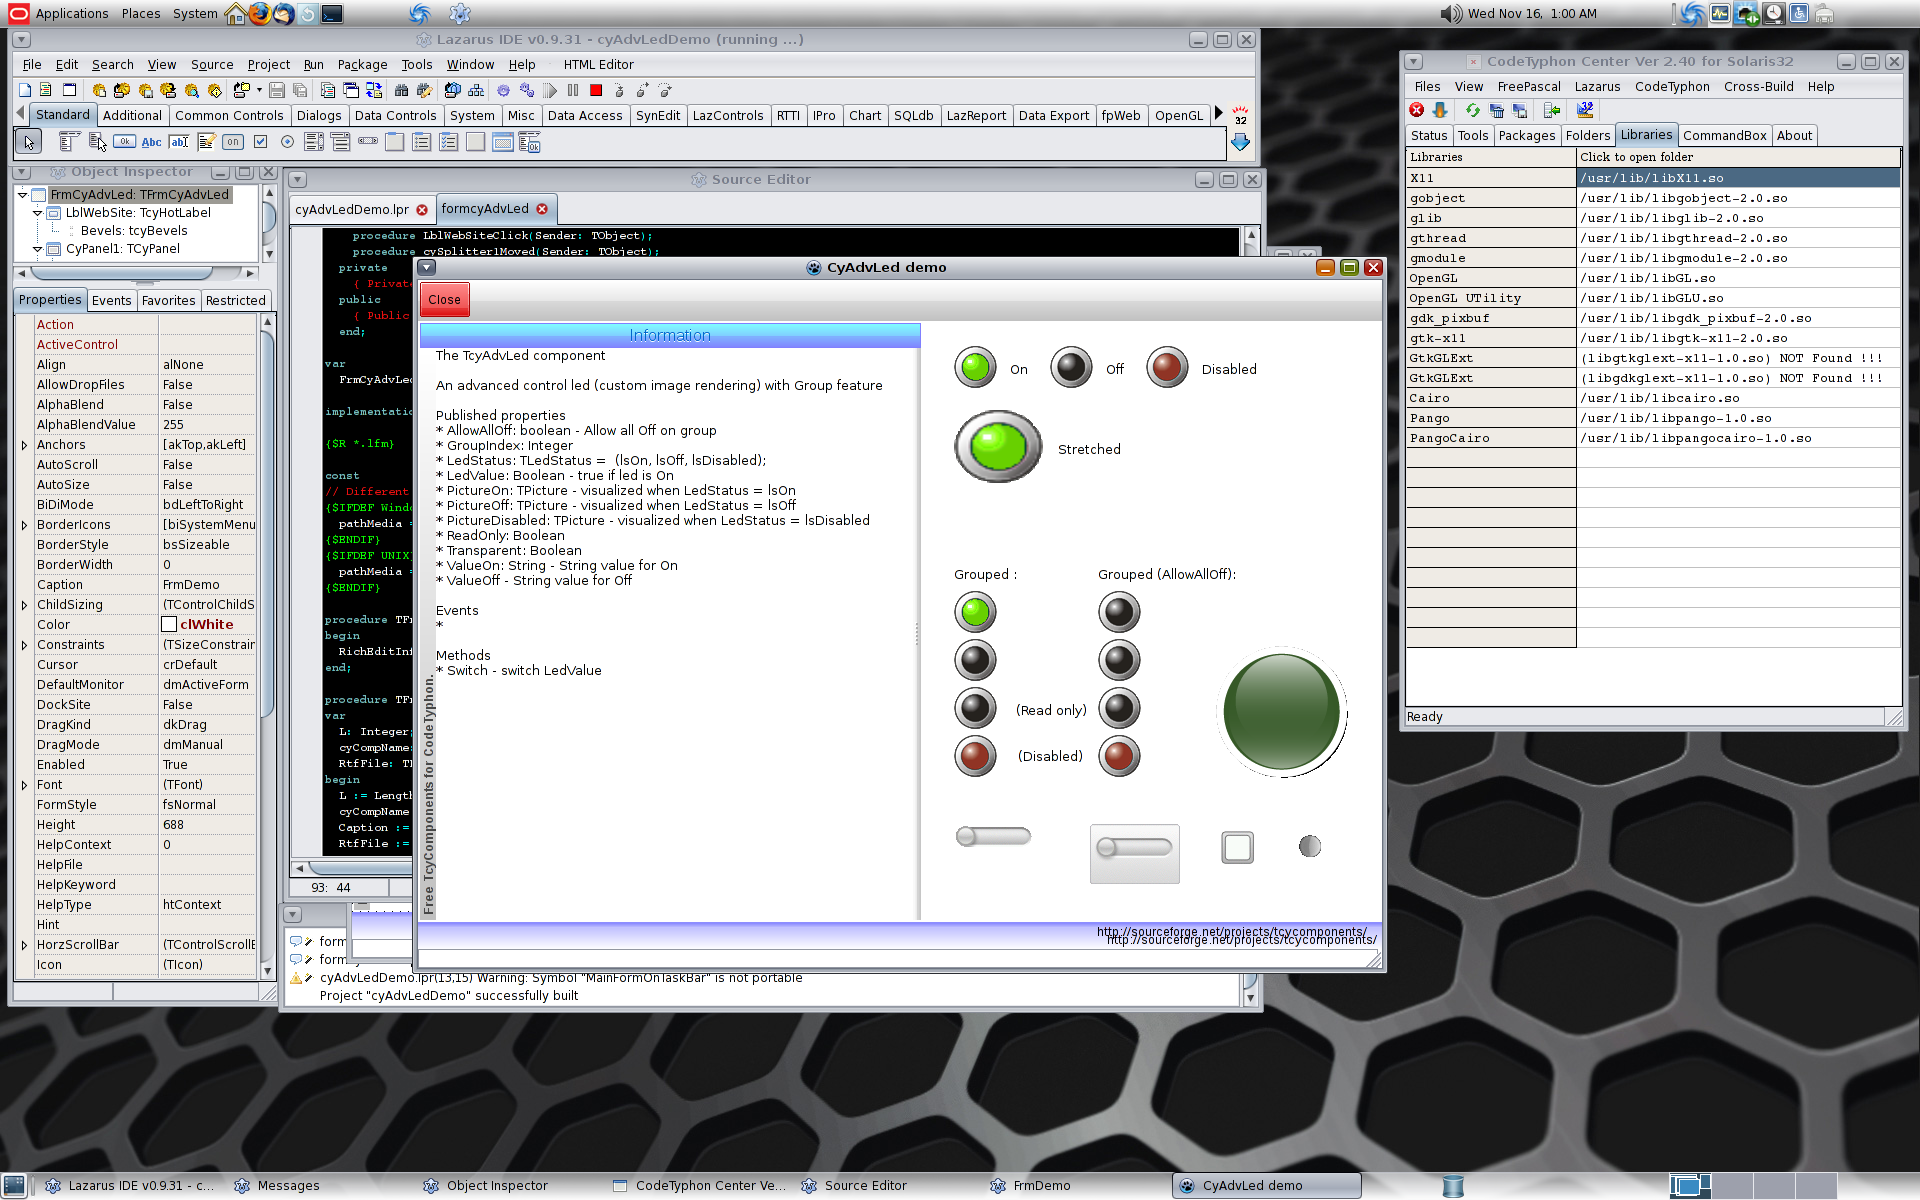Click the green refresh icon in CodeTyphon Center
Image resolution: width=1920 pixels, height=1200 pixels.
[x=1472, y=110]
